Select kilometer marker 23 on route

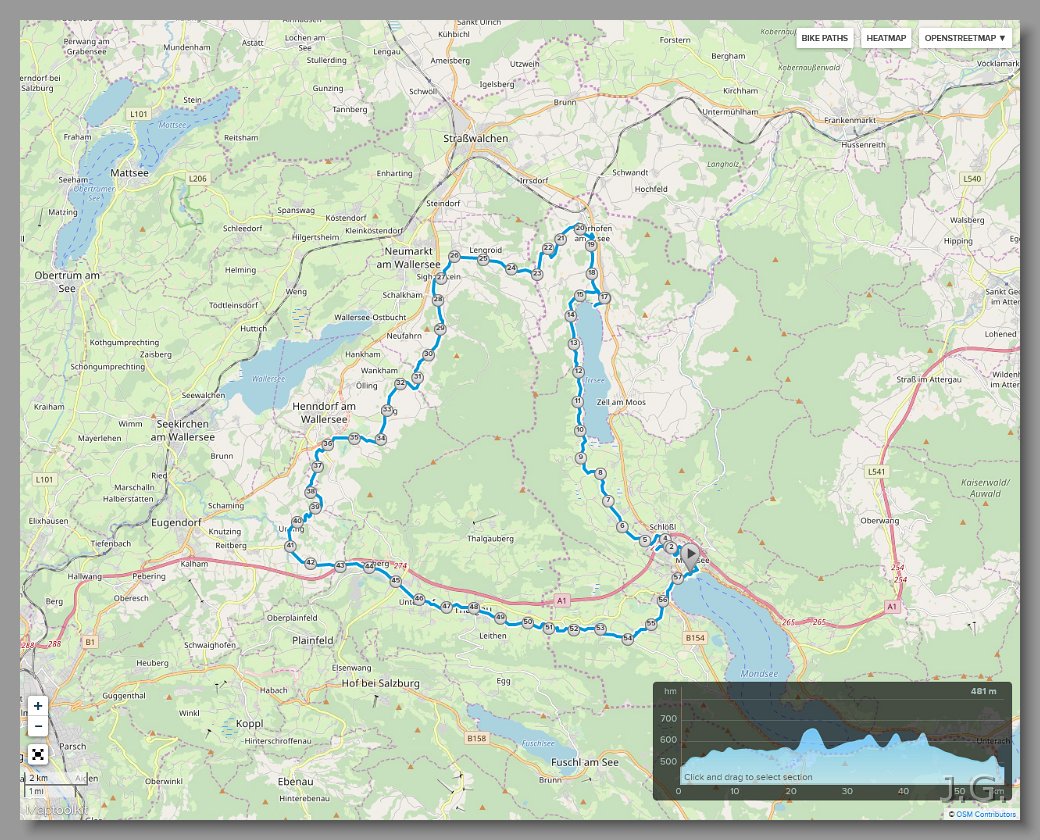tap(537, 273)
